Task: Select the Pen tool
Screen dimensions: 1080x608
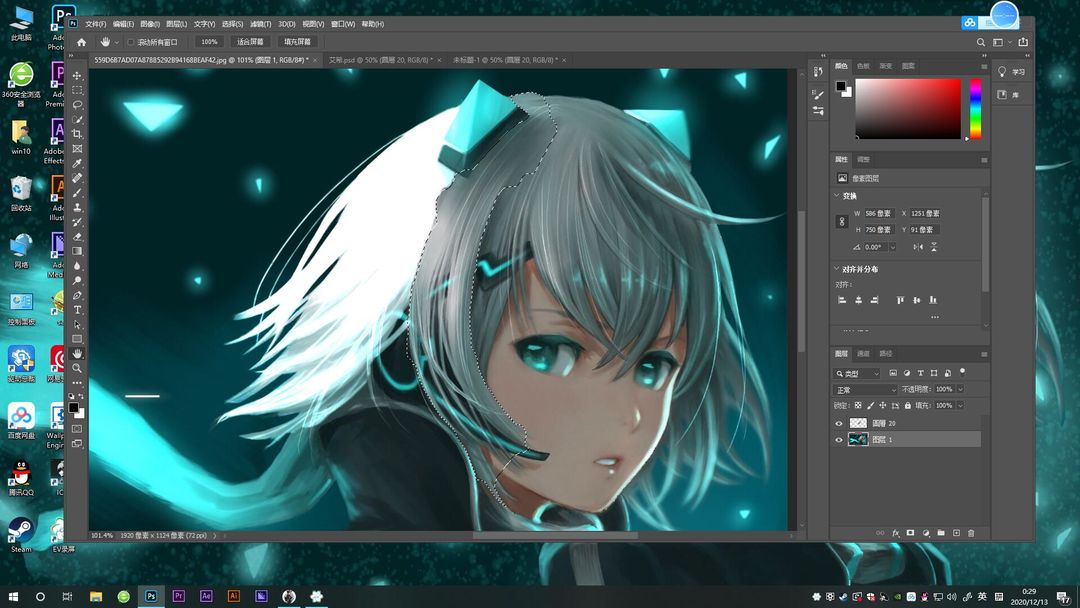Action: [x=77, y=295]
